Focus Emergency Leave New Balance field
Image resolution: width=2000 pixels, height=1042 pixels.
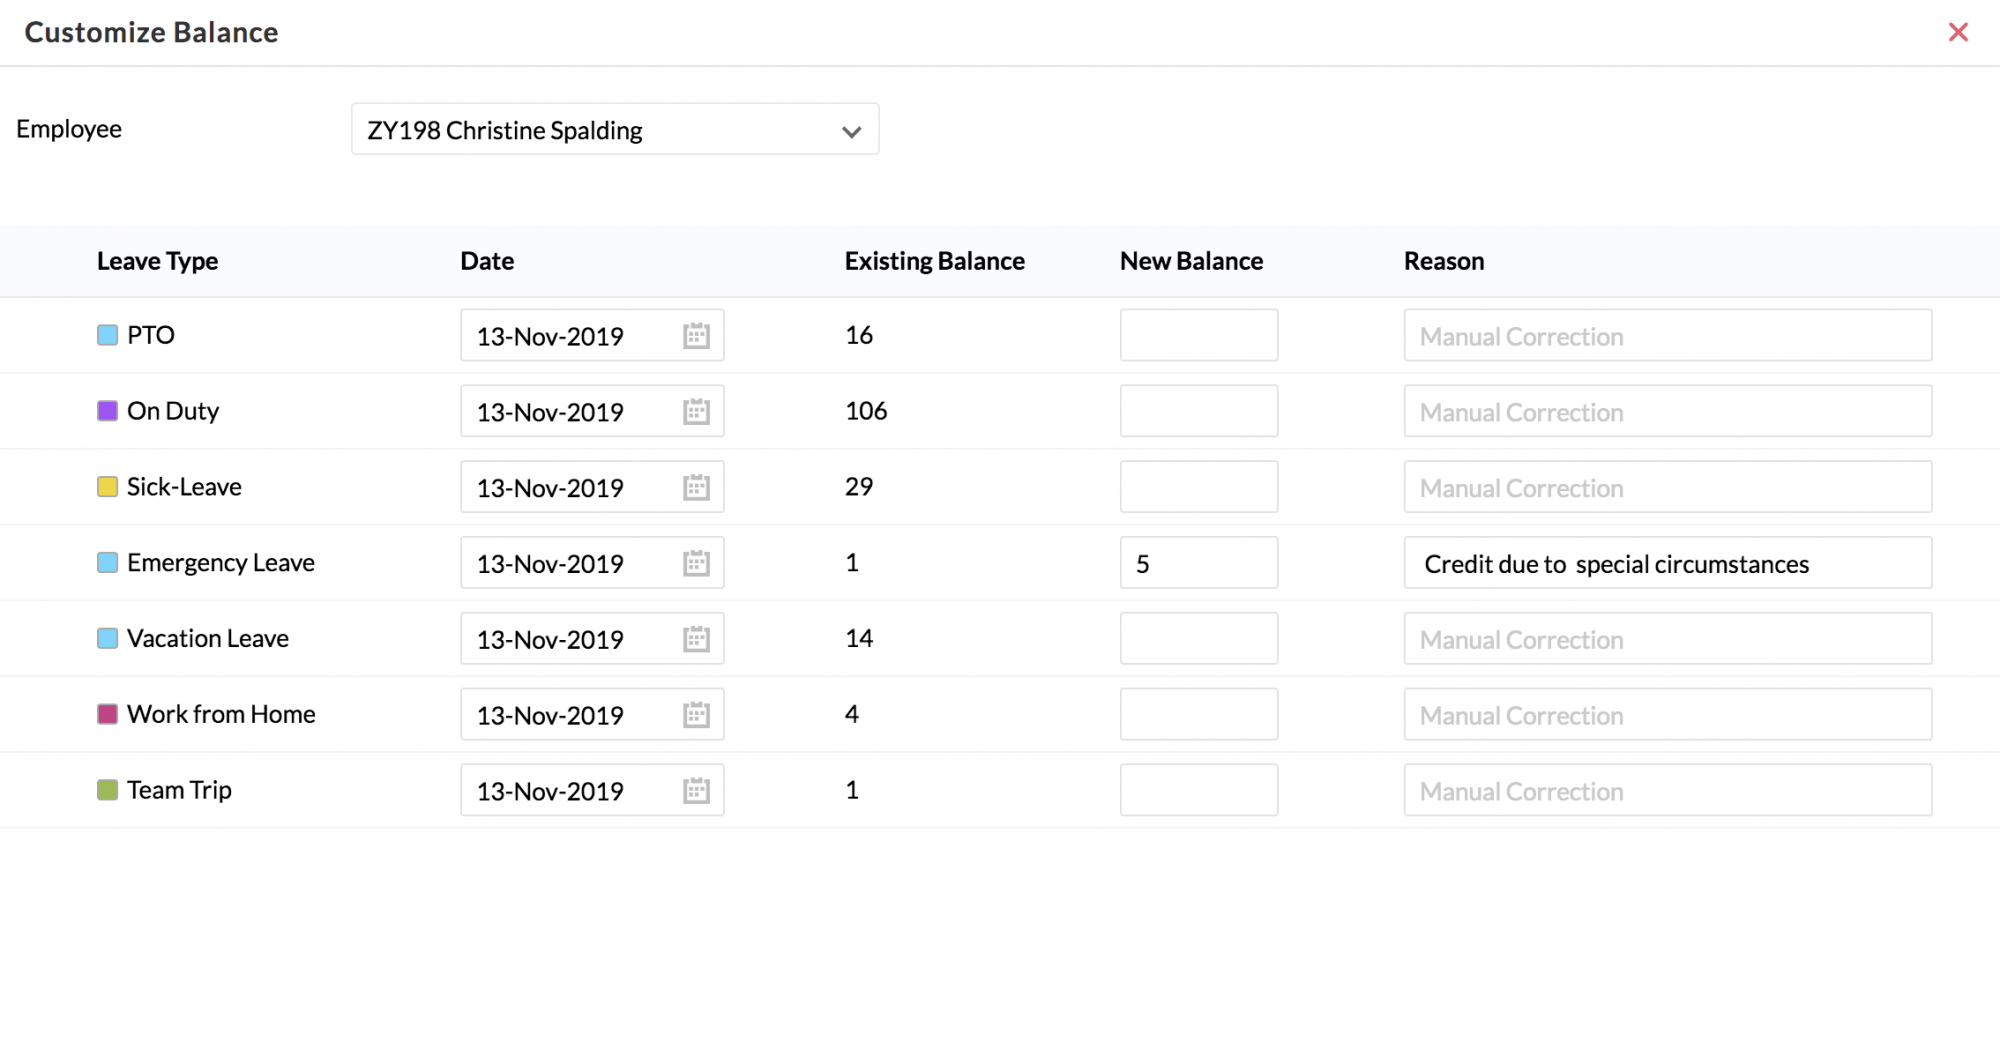point(1198,563)
